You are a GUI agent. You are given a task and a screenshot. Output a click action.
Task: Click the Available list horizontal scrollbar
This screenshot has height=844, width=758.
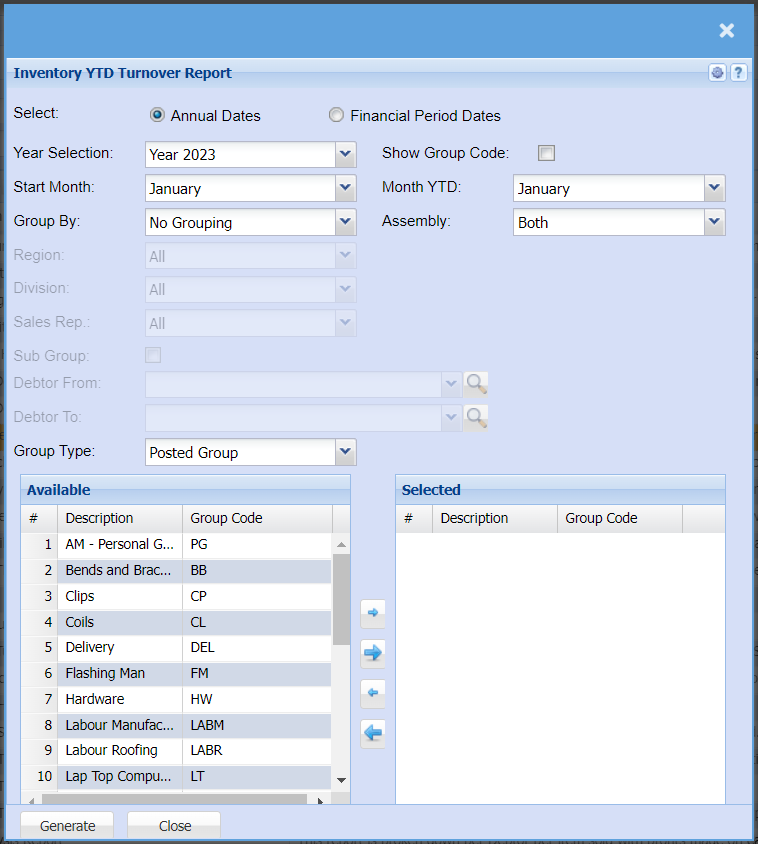tap(174, 800)
